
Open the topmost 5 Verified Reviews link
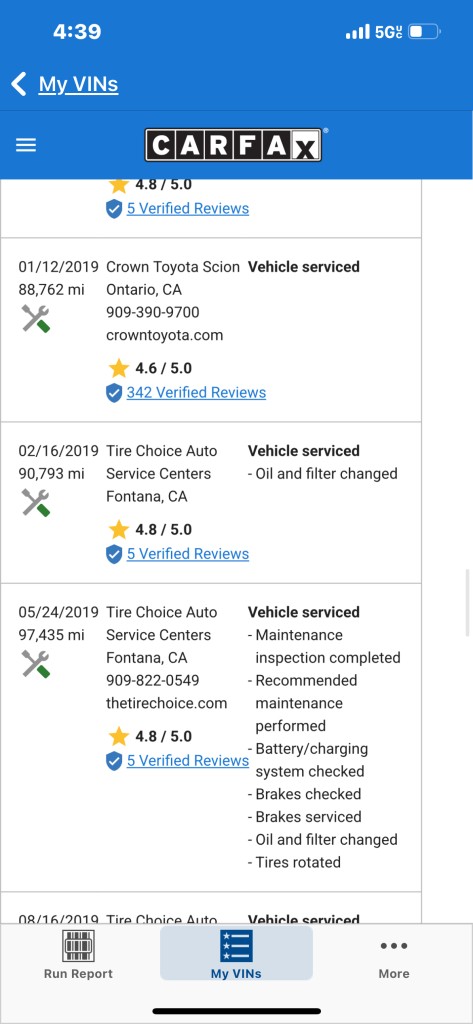tap(188, 208)
